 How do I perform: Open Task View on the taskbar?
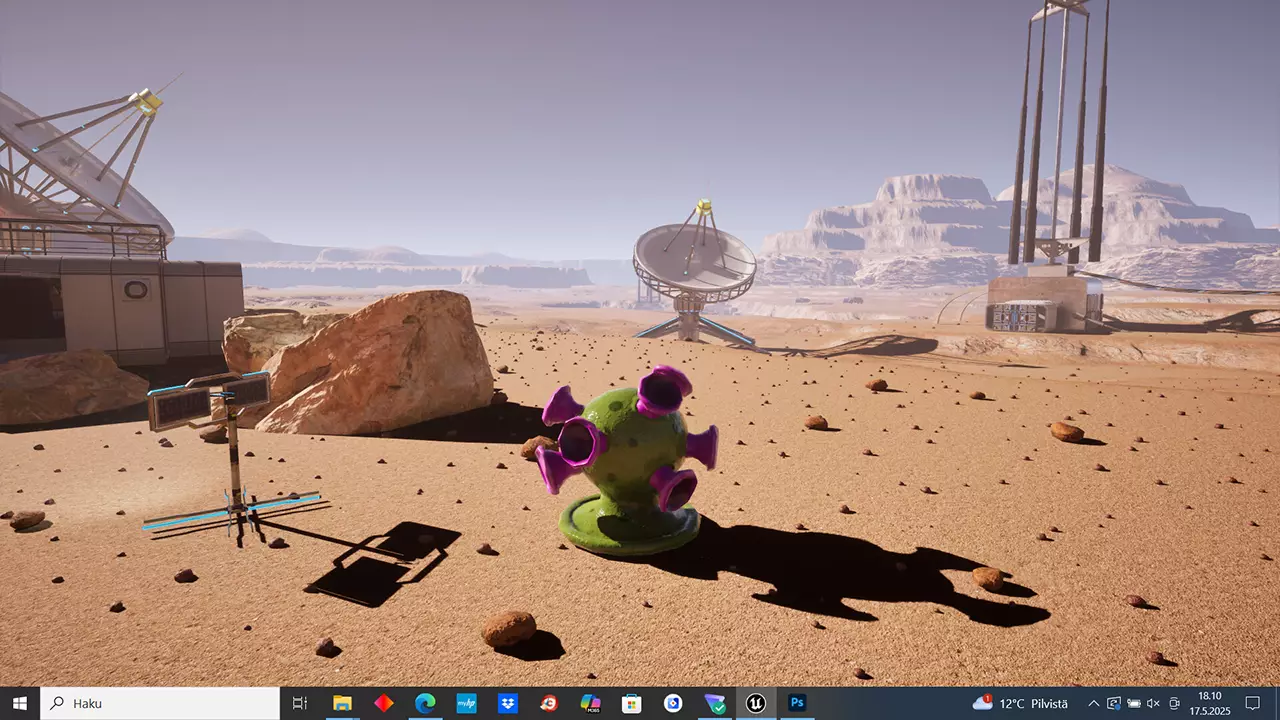click(299, 703)
